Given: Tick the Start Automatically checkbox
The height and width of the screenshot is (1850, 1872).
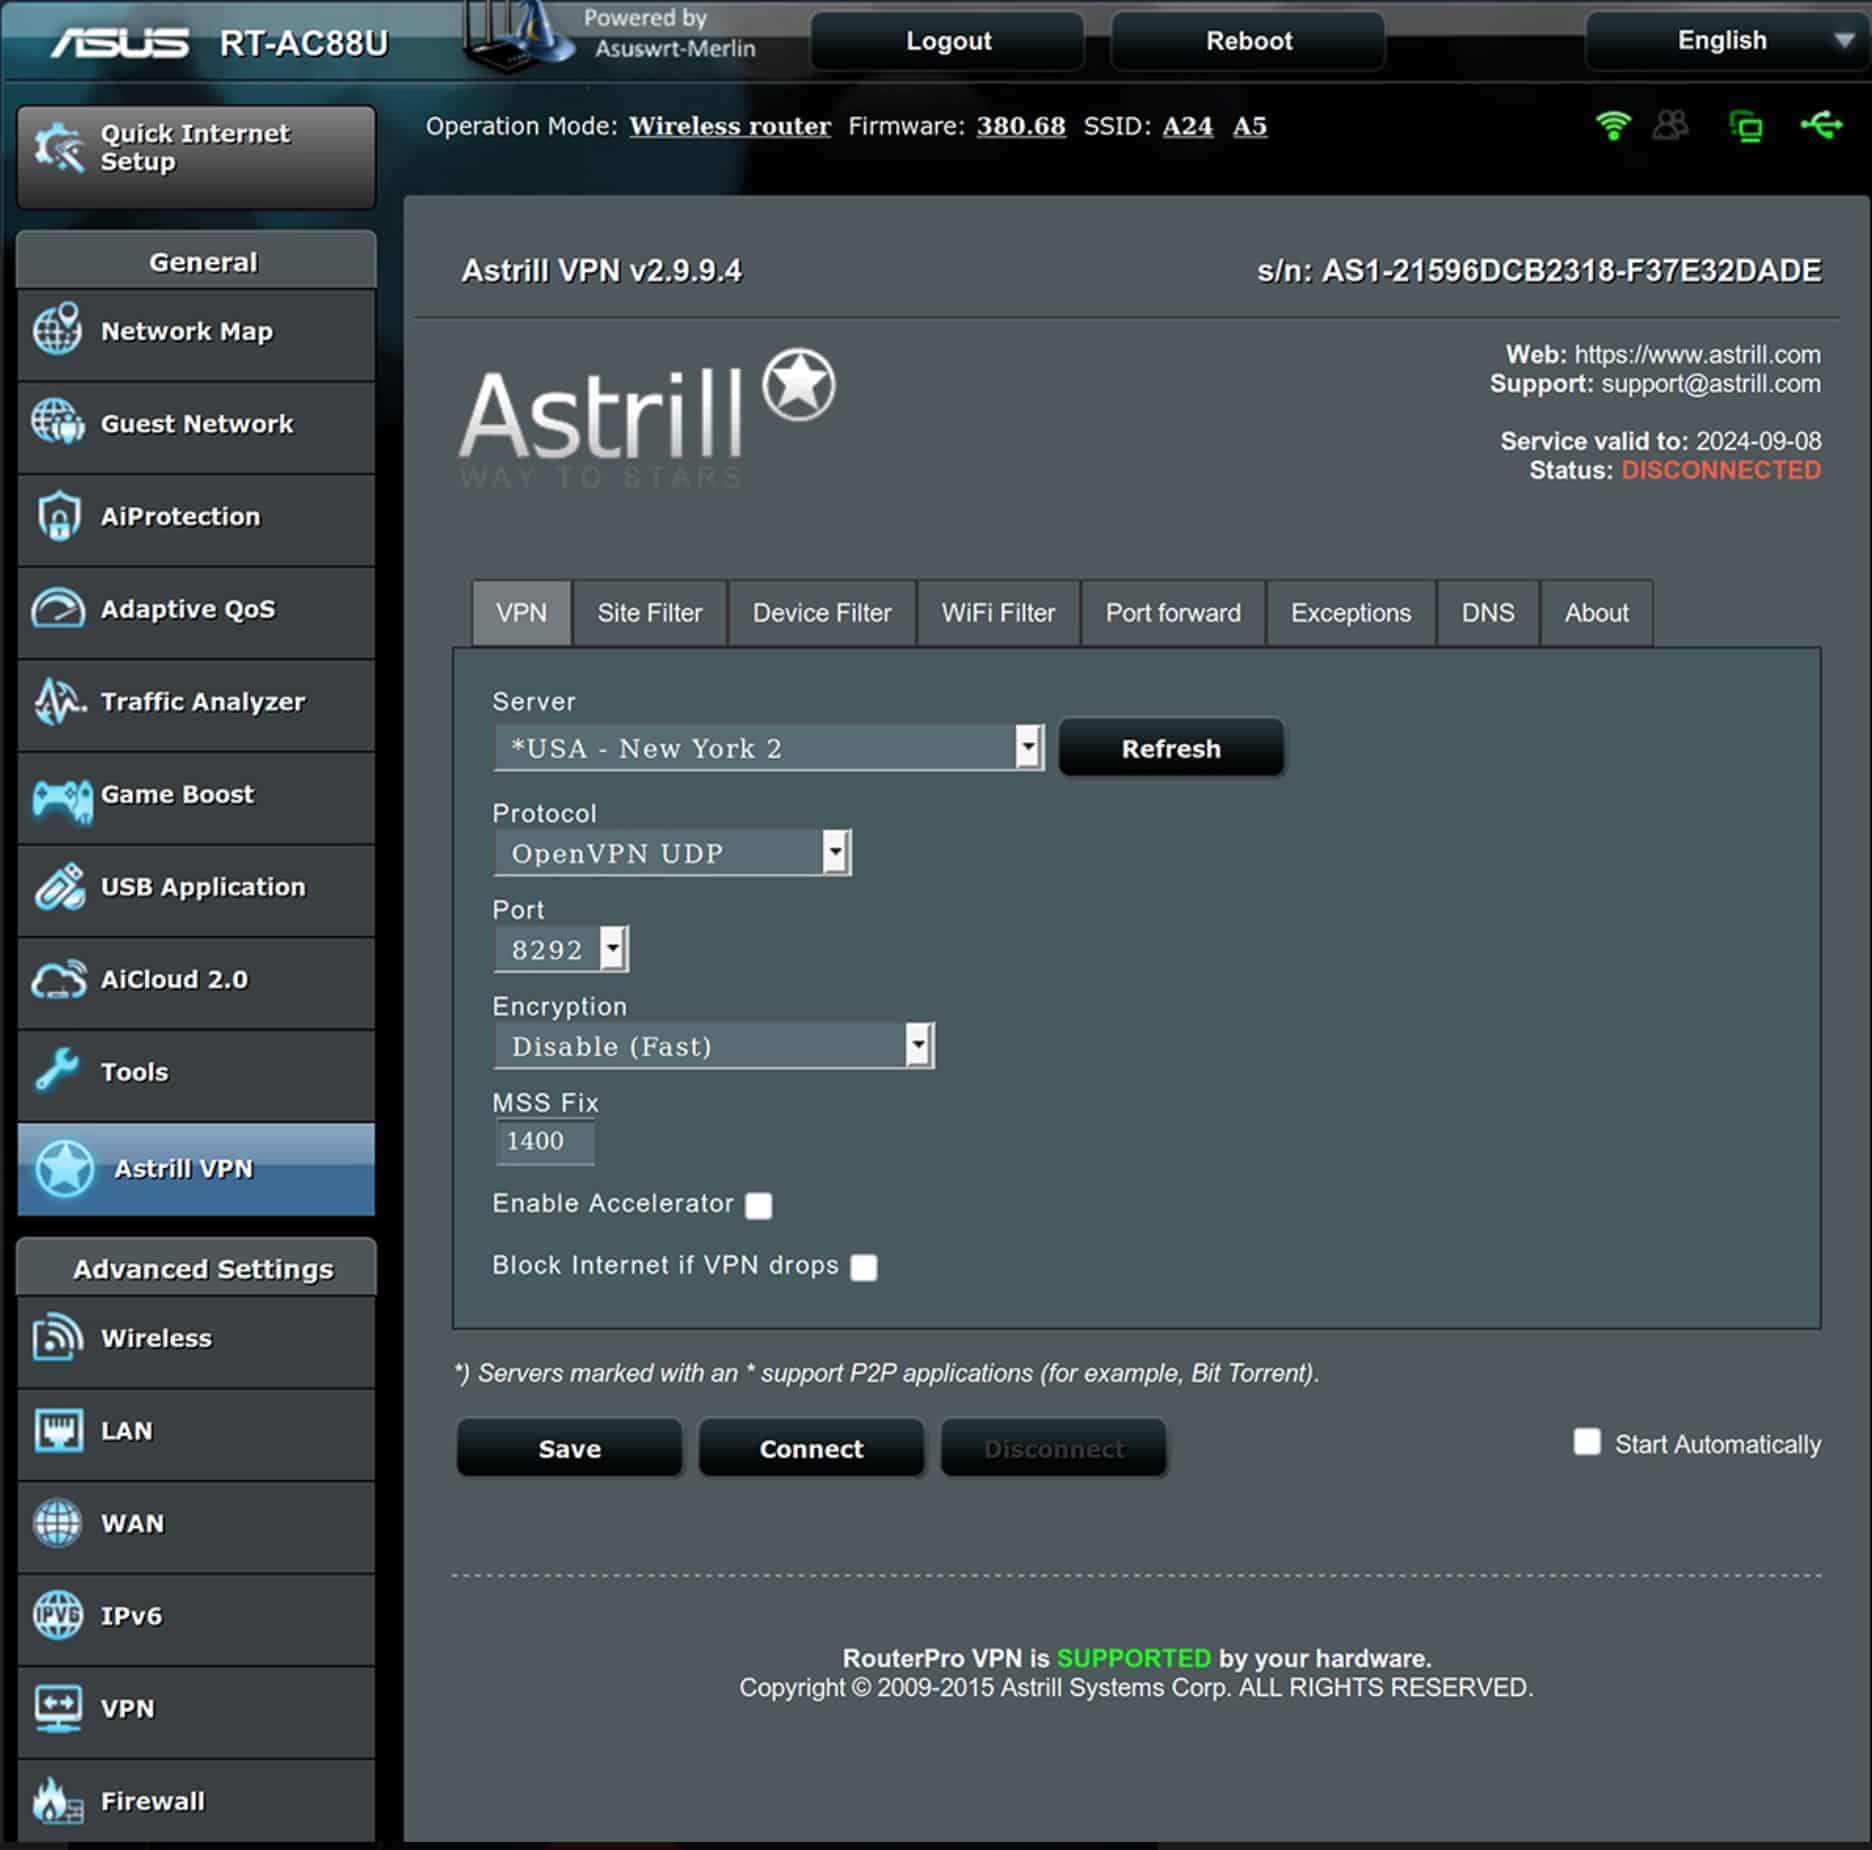Looking at the screenshot, I should point(1587,1441).
